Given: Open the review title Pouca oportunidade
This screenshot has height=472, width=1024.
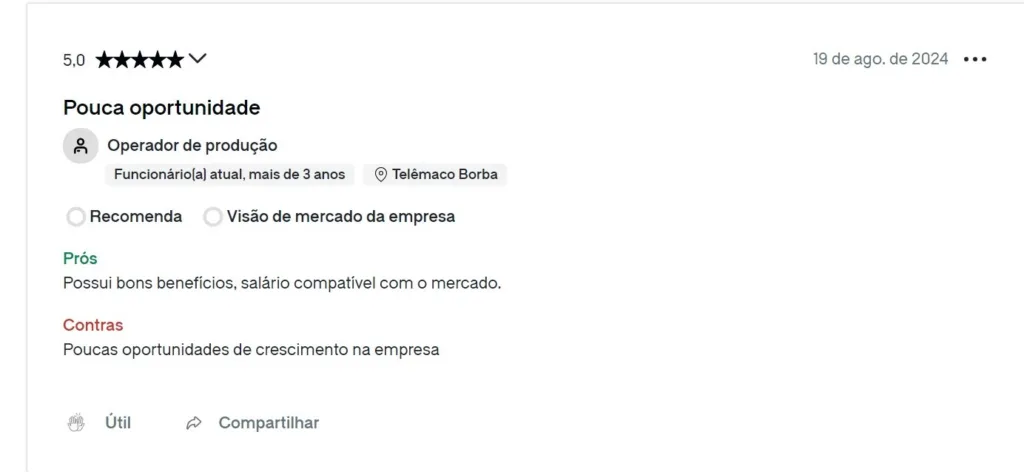Looking at the screenshot, I should (x=161, y=108).
